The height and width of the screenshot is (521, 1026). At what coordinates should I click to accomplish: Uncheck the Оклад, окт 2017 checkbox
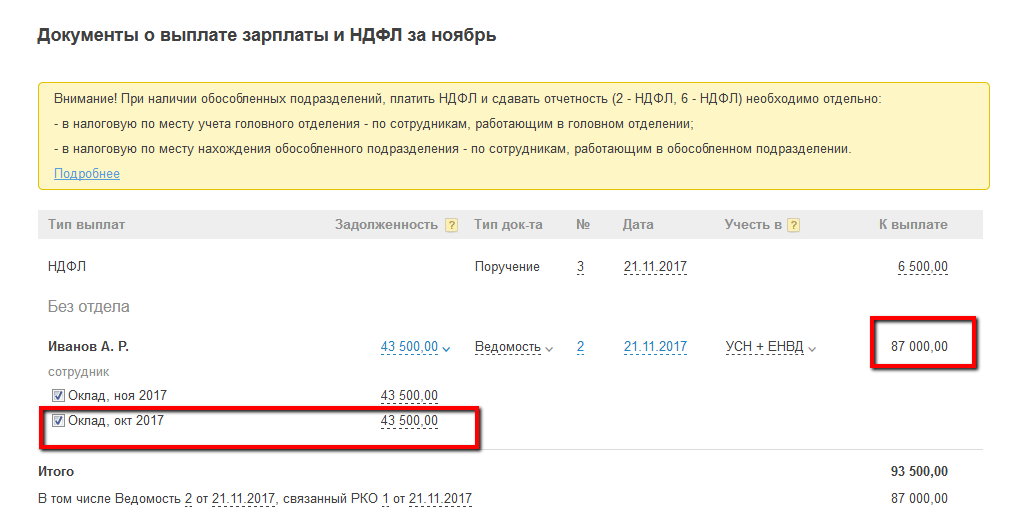pos(58,421)
